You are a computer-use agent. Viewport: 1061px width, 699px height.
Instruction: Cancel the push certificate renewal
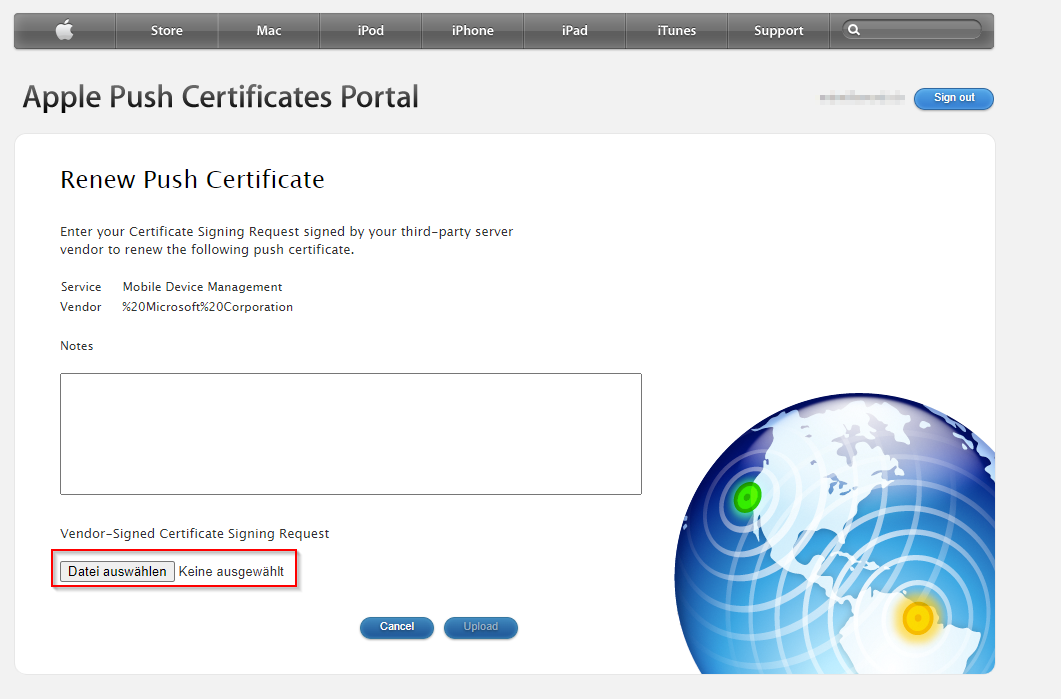396,627
